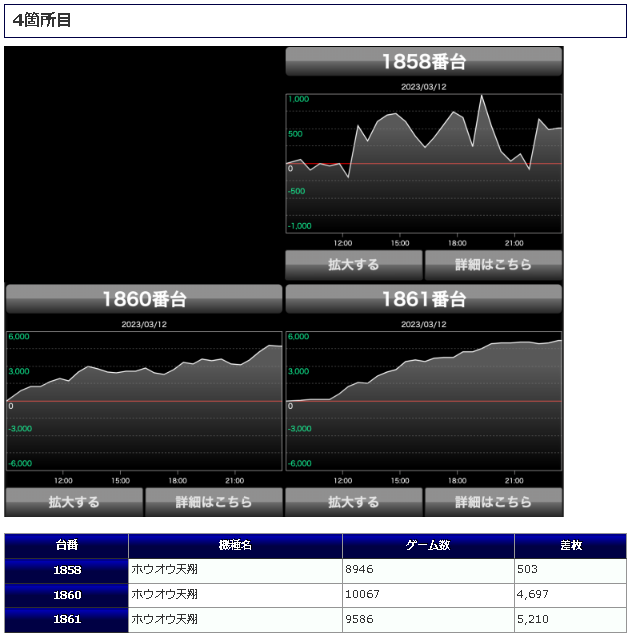Click table row cell 1860
This screenshot has width=631, height=636.
[x=67, y=595]
